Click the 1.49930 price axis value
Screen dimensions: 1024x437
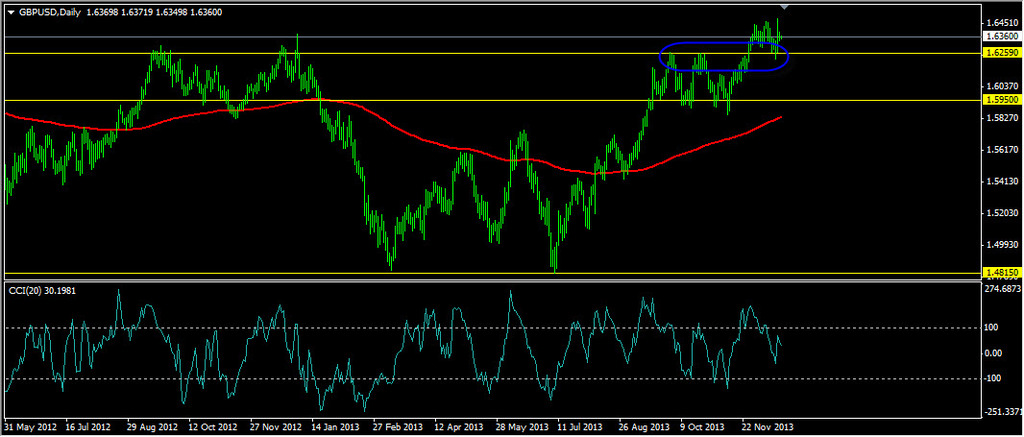1004,244
